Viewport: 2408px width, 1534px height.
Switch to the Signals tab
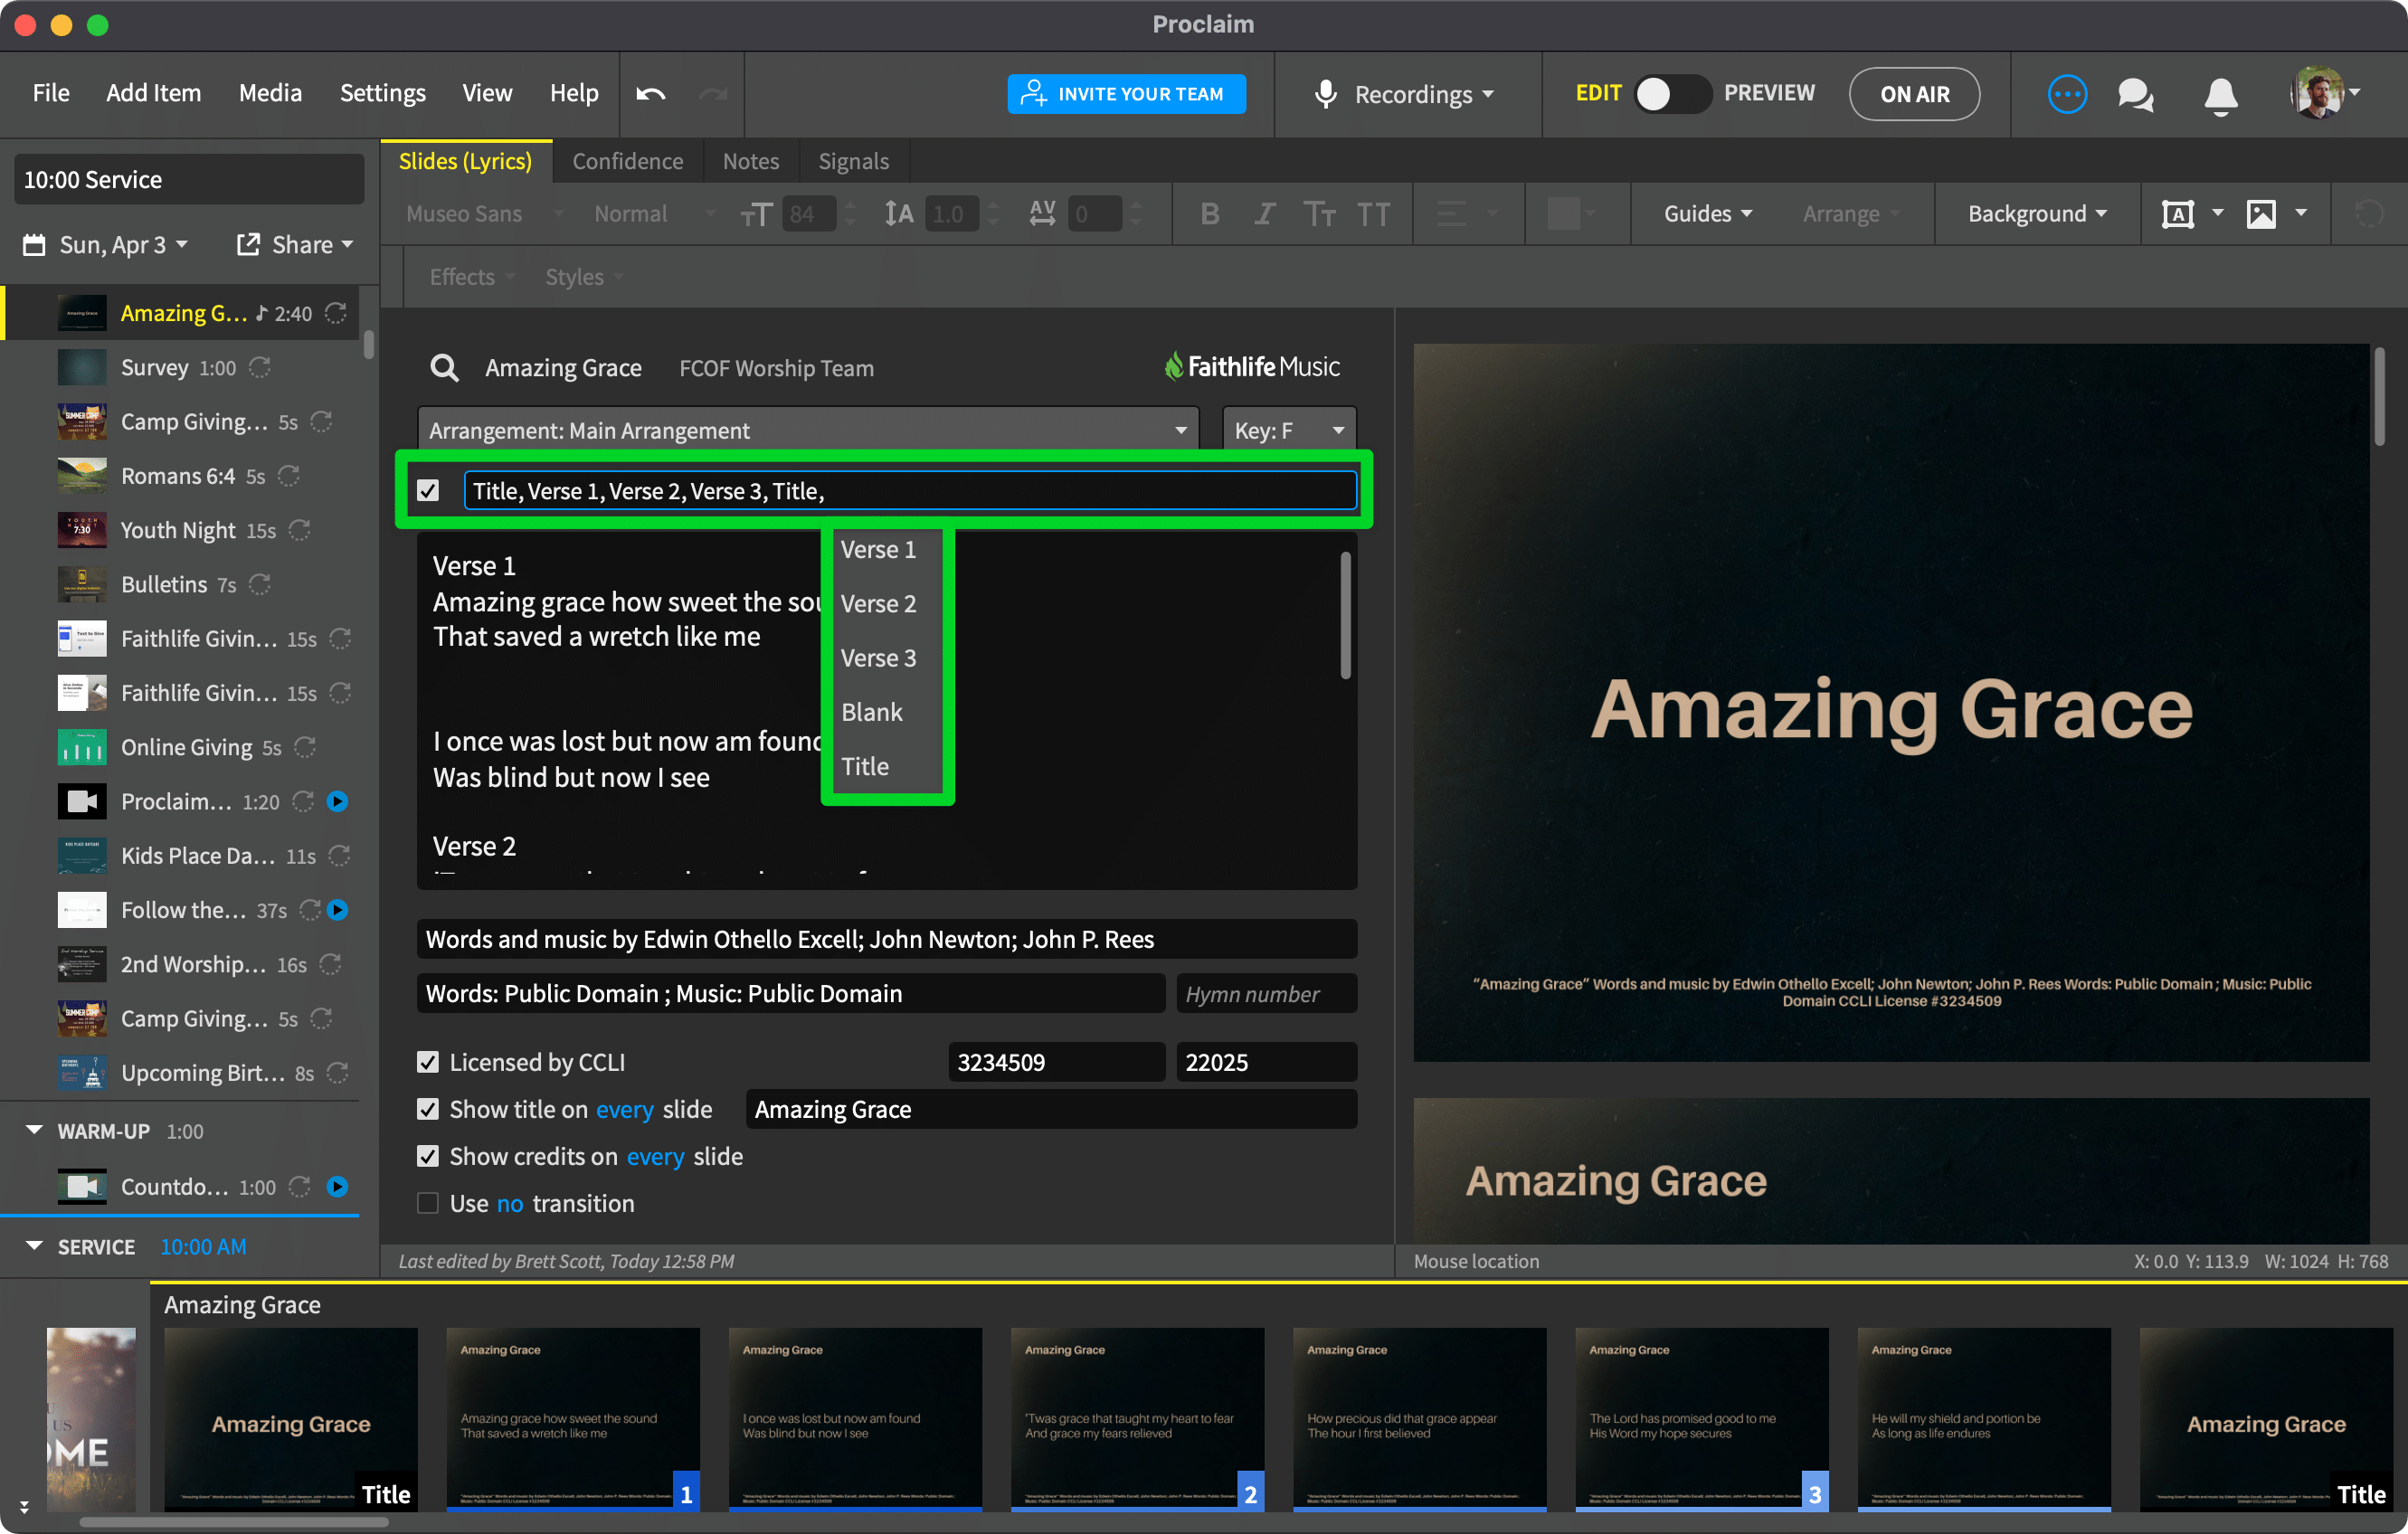click(853, 161)
